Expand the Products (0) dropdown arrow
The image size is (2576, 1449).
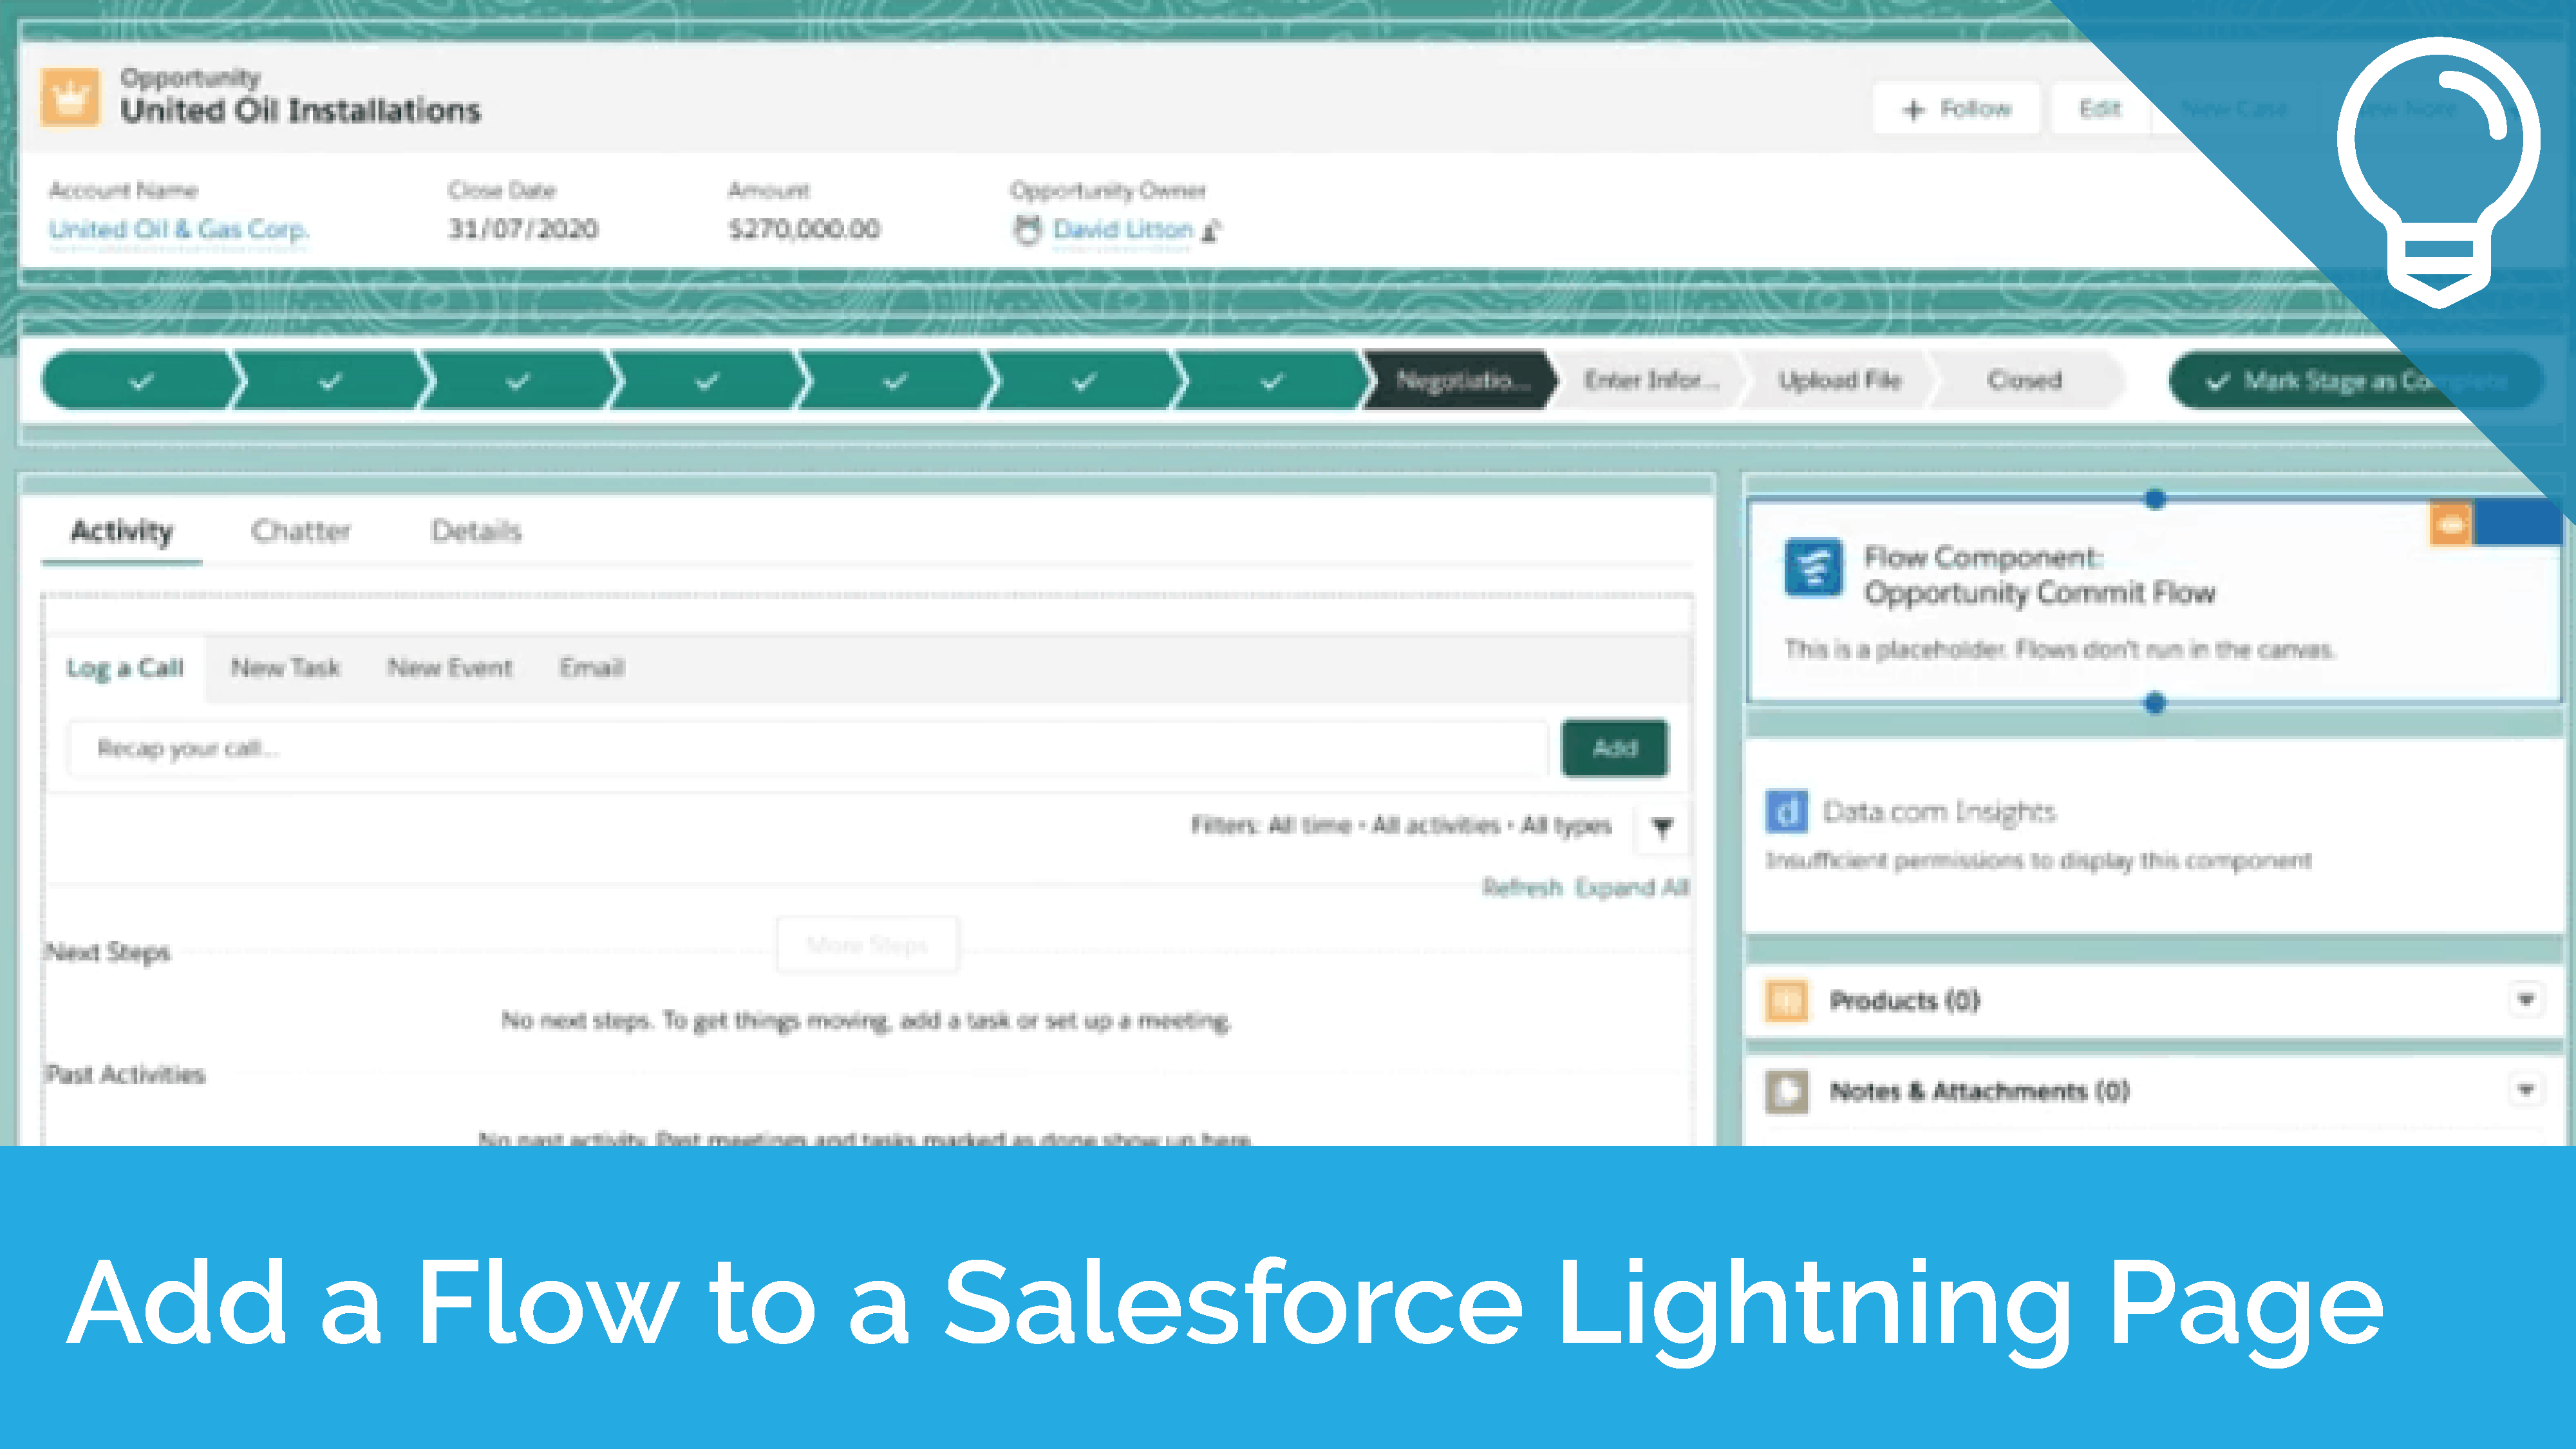pos(2526,1000)
